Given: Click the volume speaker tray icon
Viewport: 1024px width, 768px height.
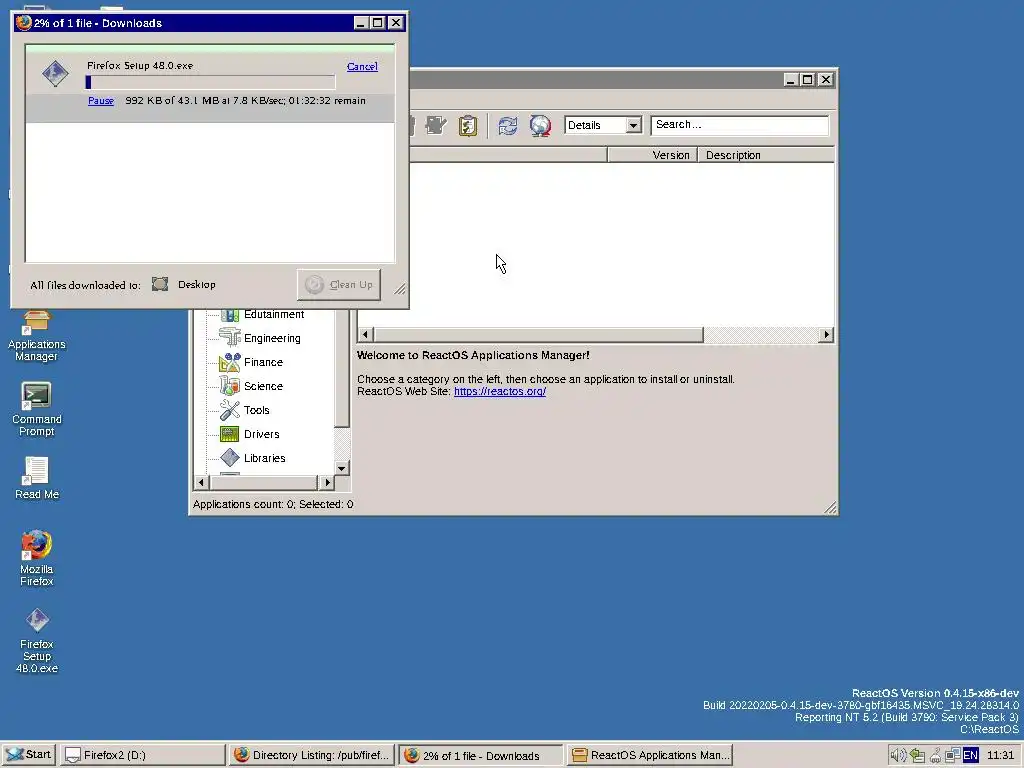Looking at the screenshot, I should point(899,756).
